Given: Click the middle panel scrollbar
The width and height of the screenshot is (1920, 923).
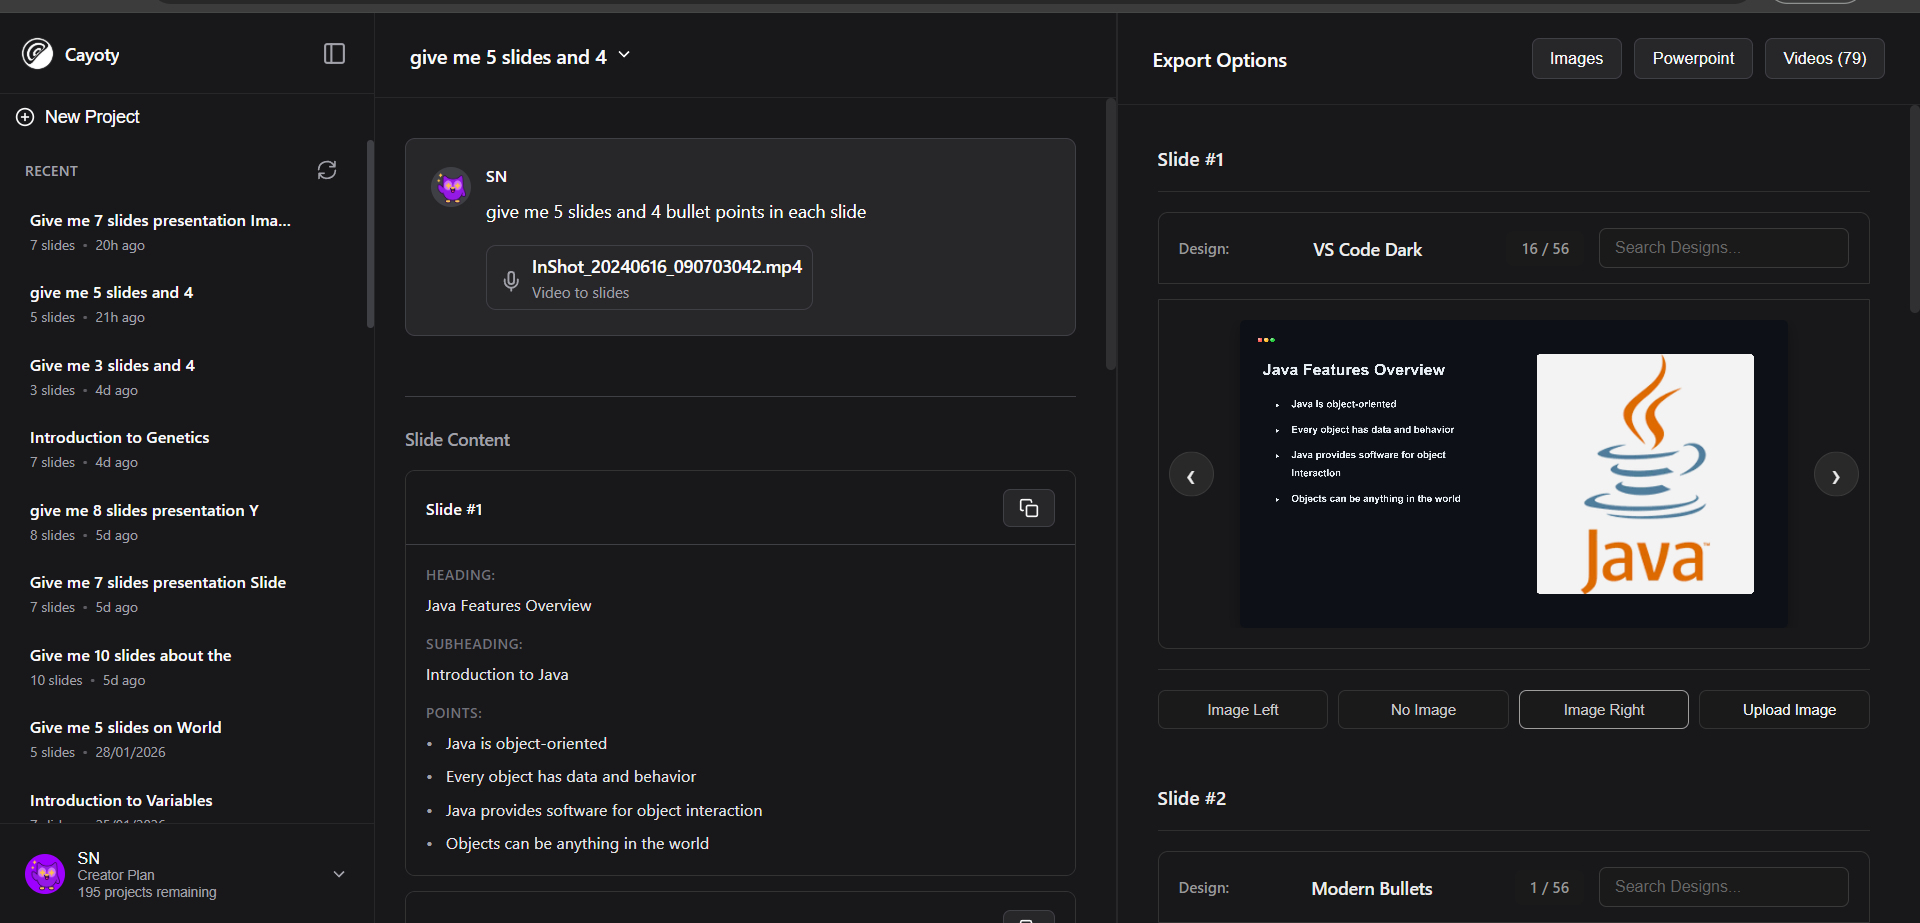Looking at the screenshot, I should point(1110,234).
